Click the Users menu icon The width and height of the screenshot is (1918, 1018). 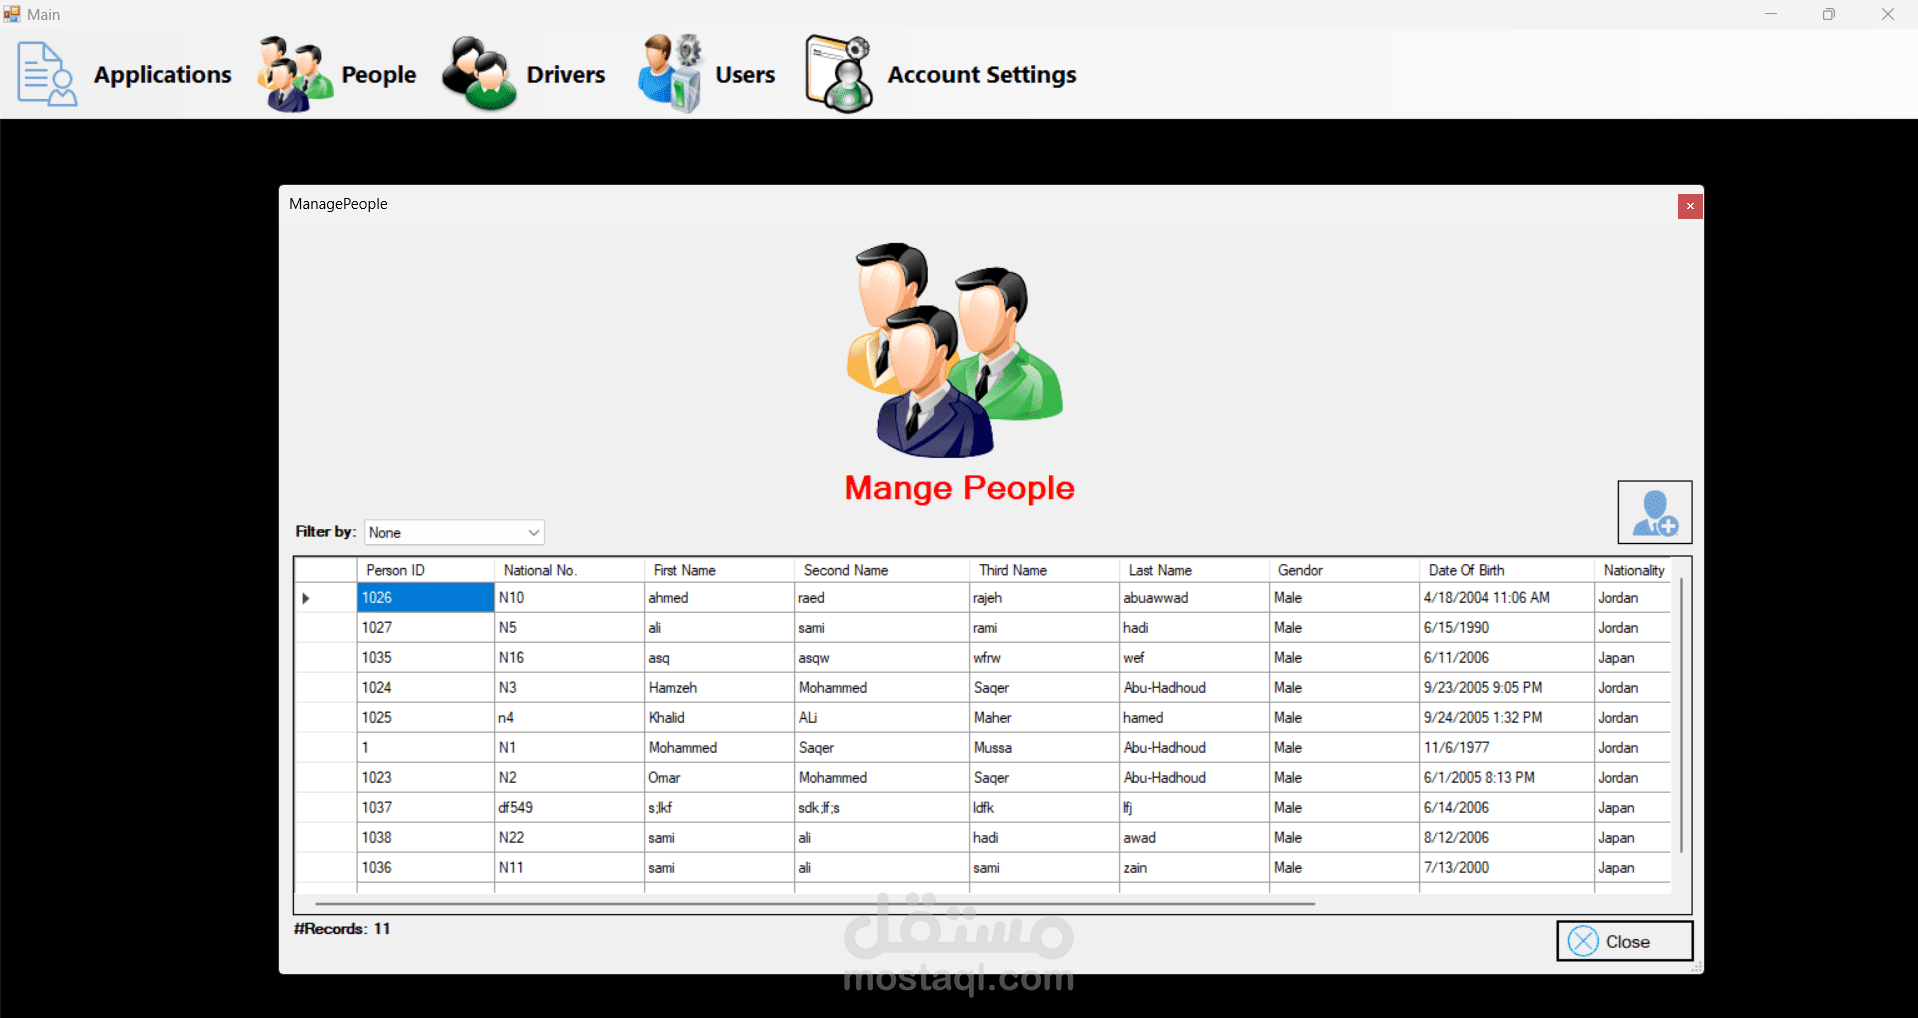click(x=670, y=74)
